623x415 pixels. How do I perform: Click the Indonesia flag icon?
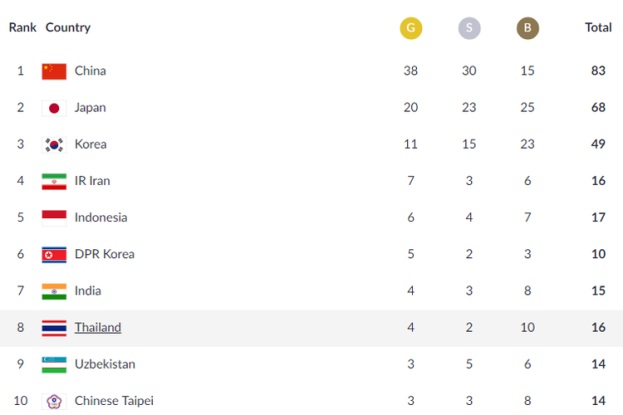point(54,218)
